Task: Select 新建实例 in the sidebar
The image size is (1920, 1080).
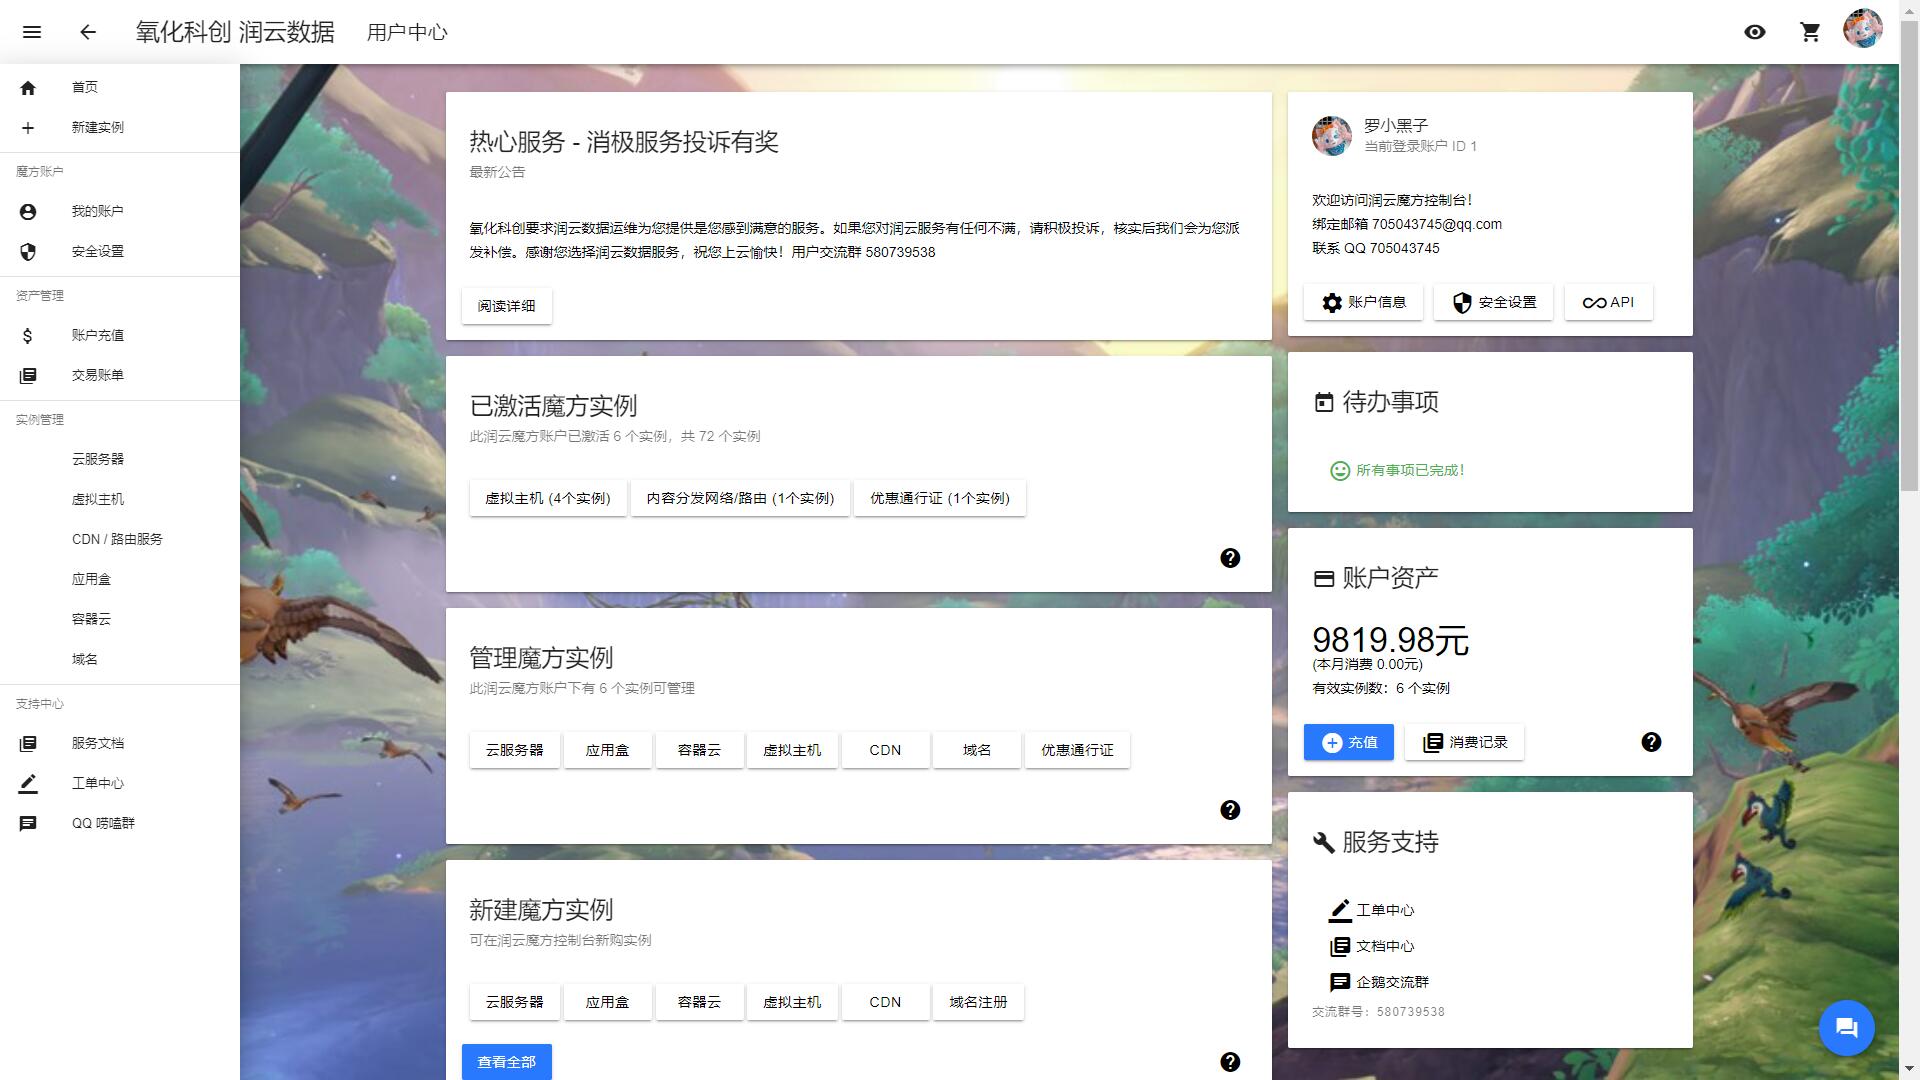Action: pyautogui.click(x=120, y=127)
